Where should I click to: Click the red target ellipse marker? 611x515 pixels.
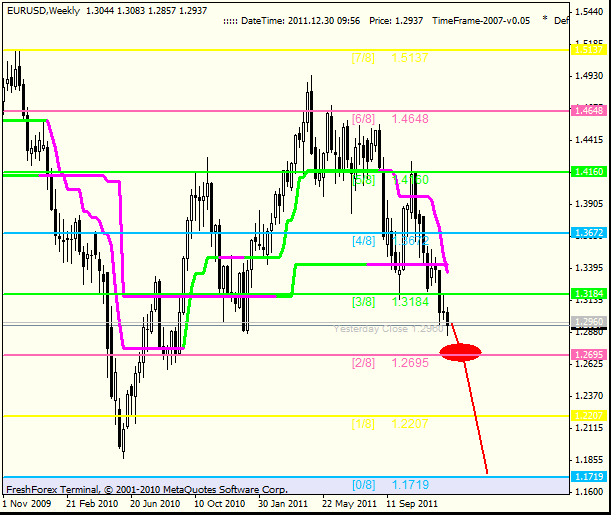(460, 353)
